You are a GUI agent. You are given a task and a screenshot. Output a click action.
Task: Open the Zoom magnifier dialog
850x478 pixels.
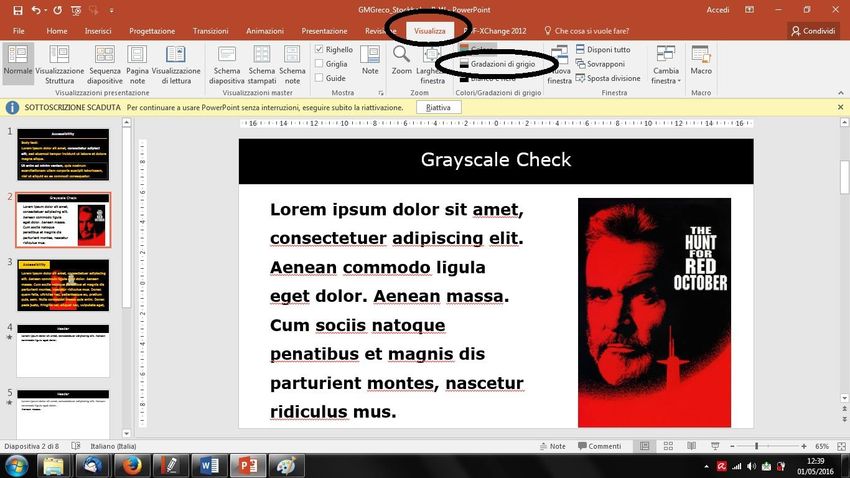click(x=402, y=61)
